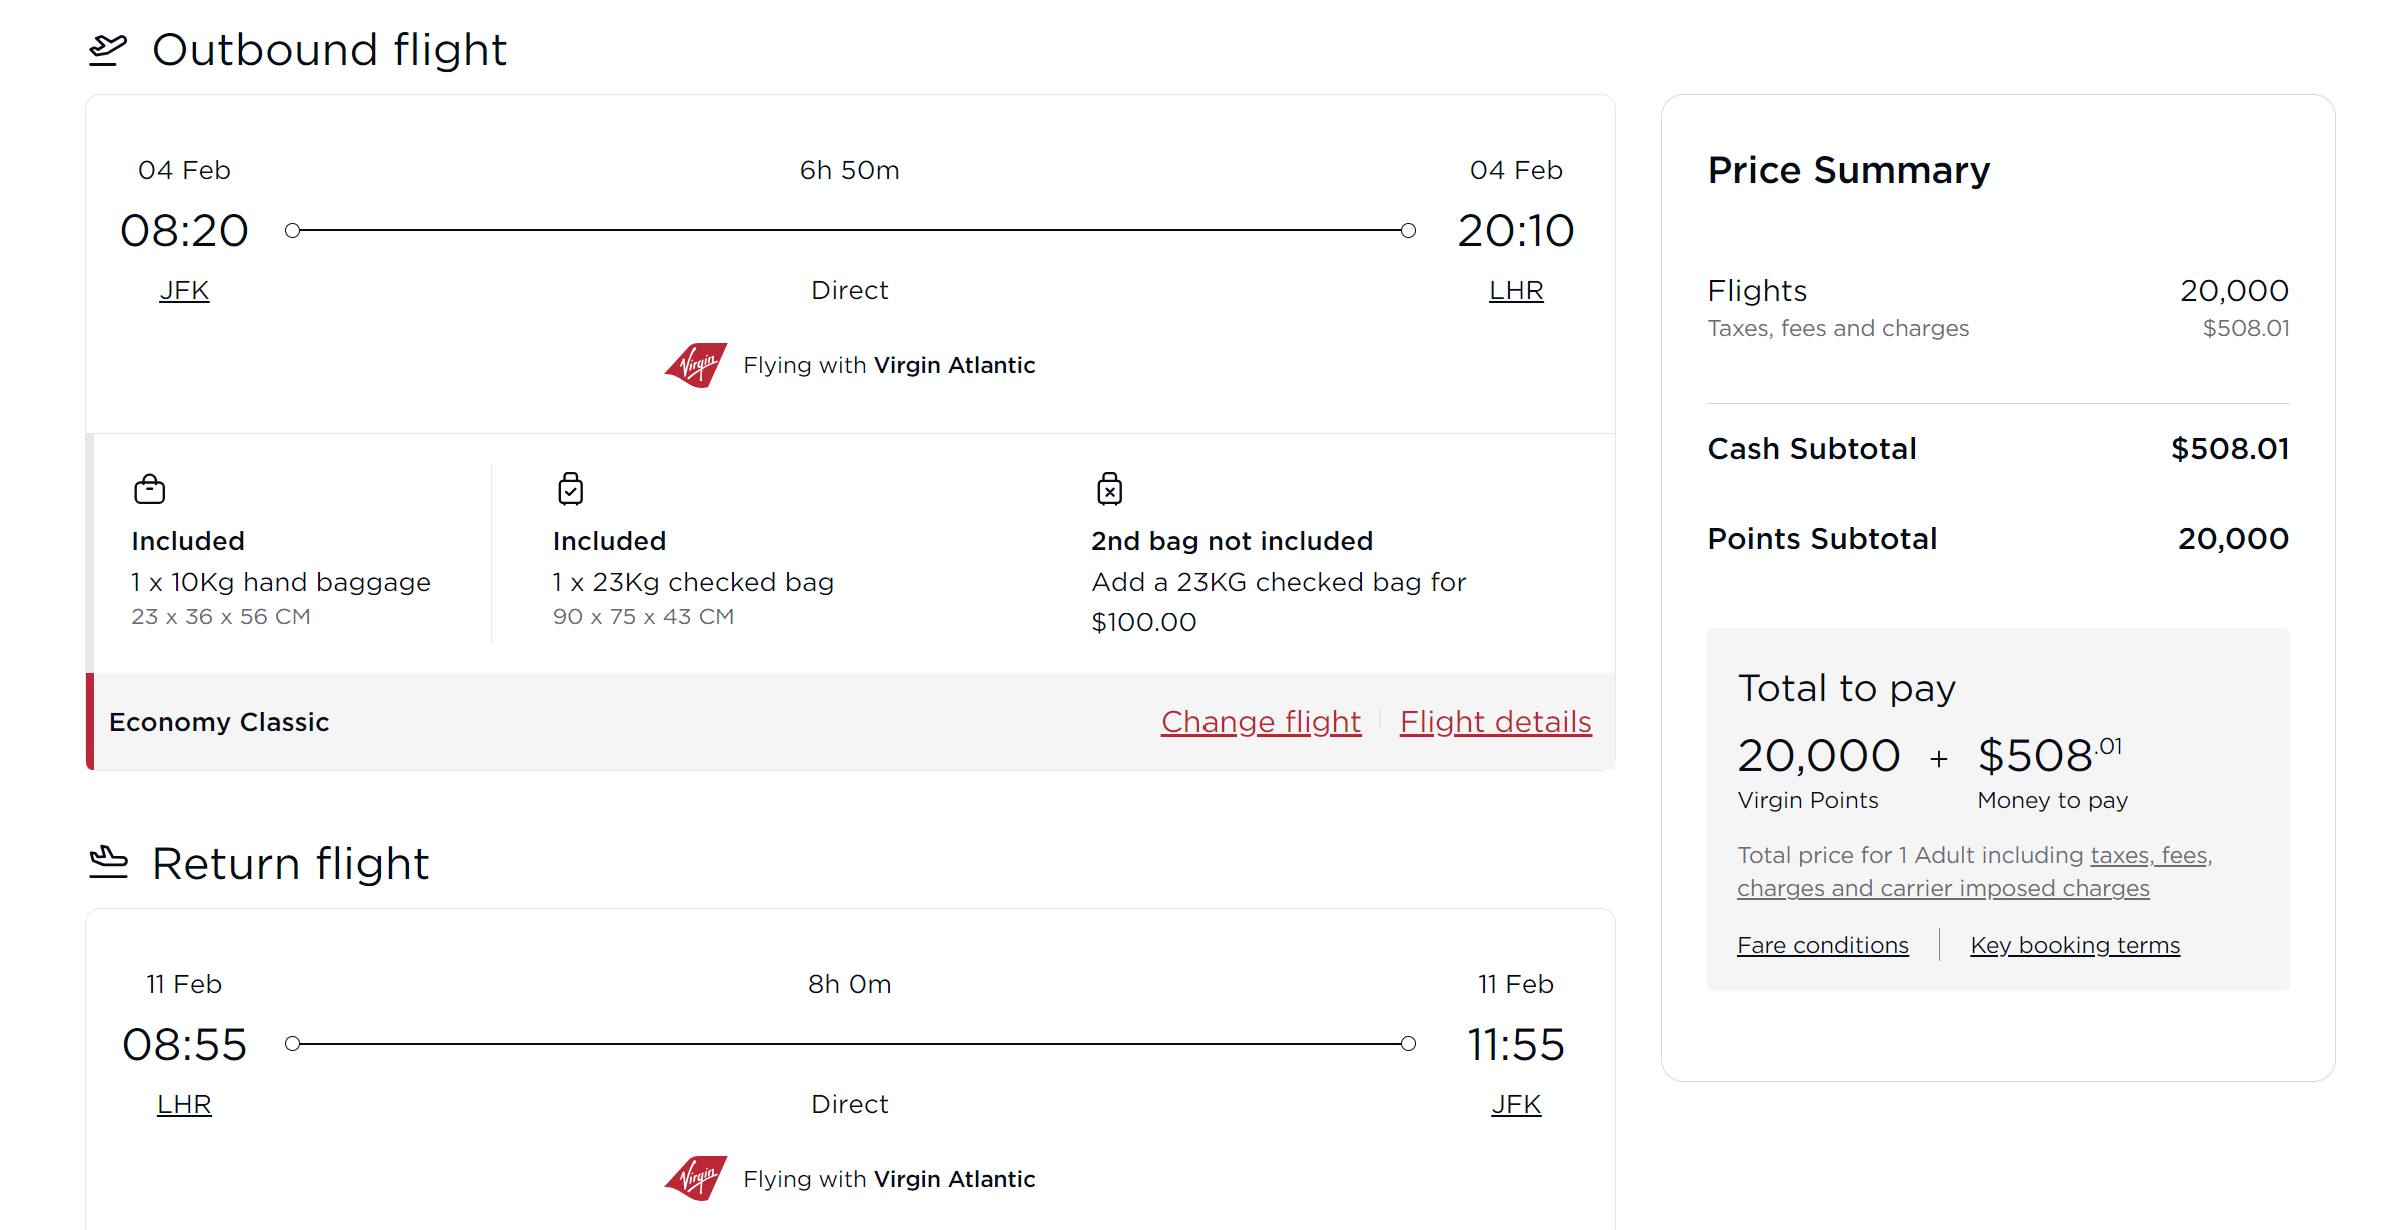2400x1230 pixels.
Task: Click the return LHR departure airport link
Action: pos(184,1104)
